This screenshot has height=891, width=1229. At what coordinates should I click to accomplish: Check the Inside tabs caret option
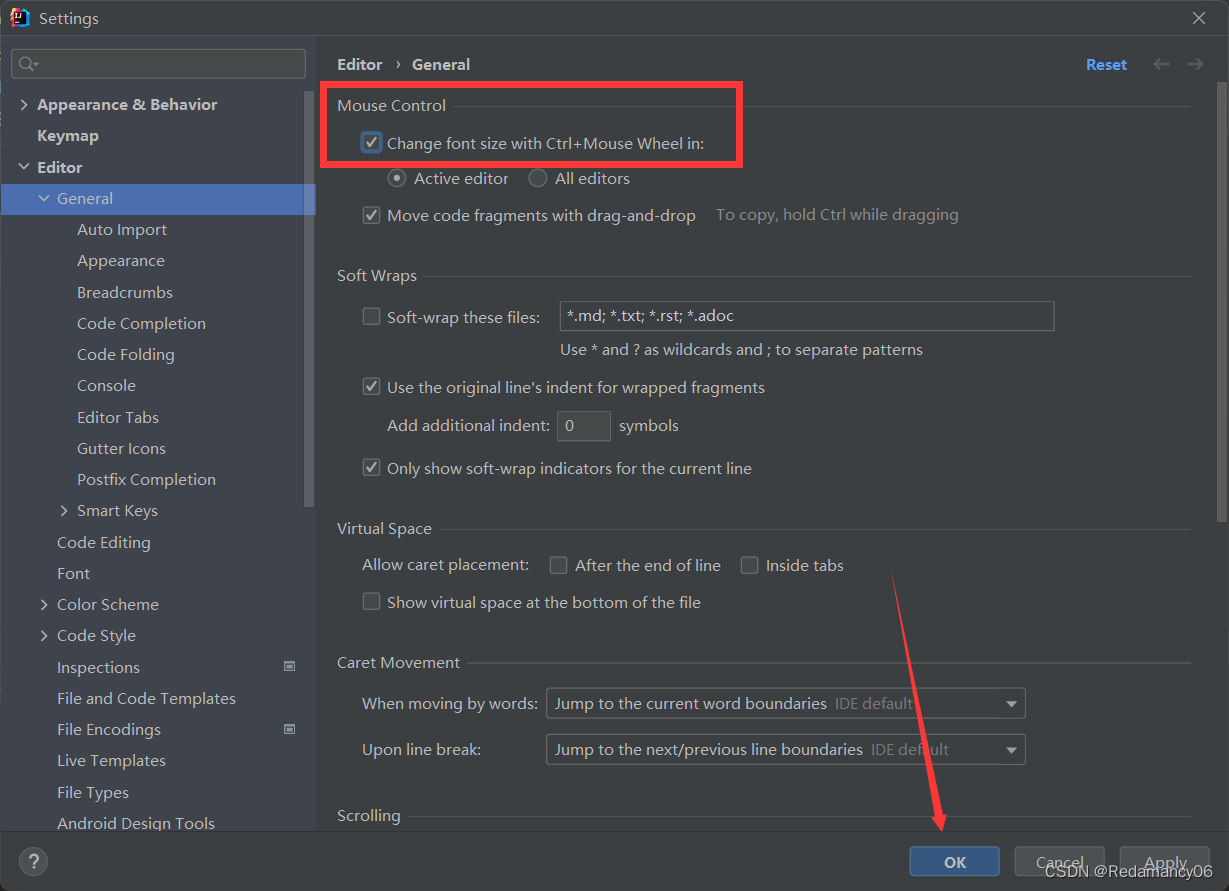point(749,566)
